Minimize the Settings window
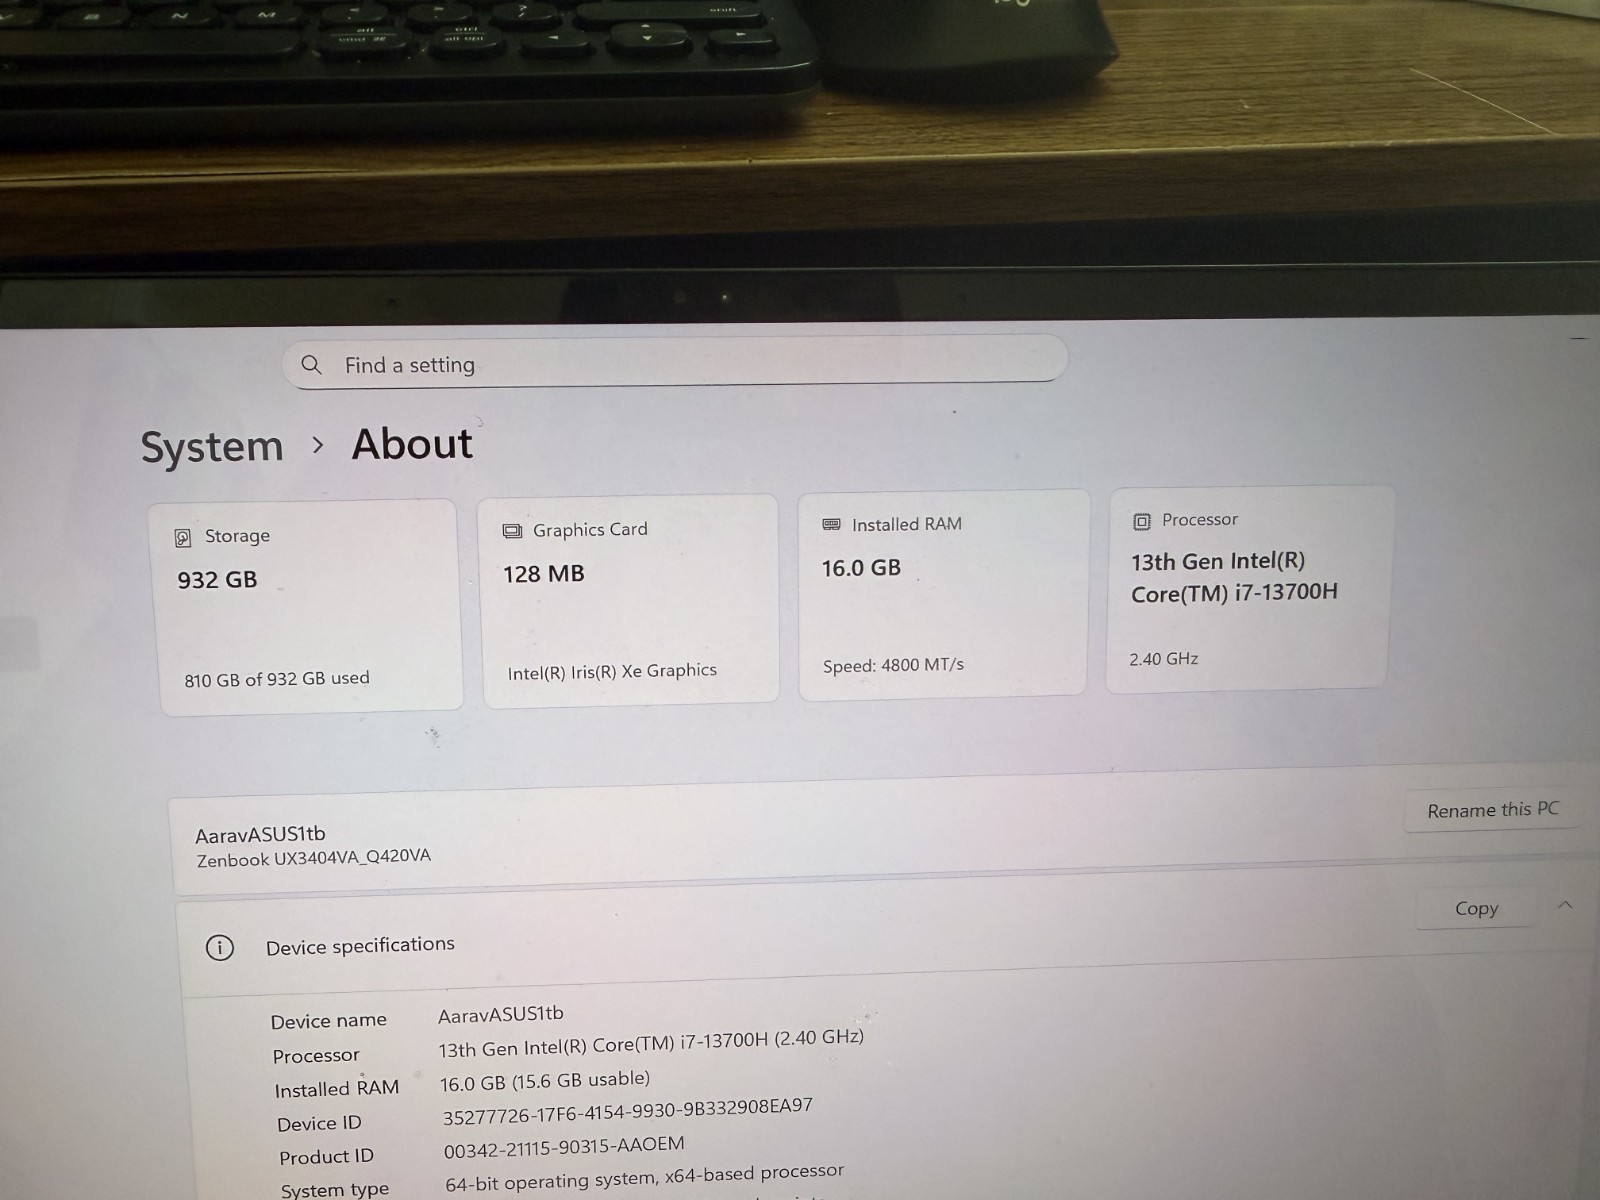Viewport: 1600px width, 1200px height. tap(1579, 338)
